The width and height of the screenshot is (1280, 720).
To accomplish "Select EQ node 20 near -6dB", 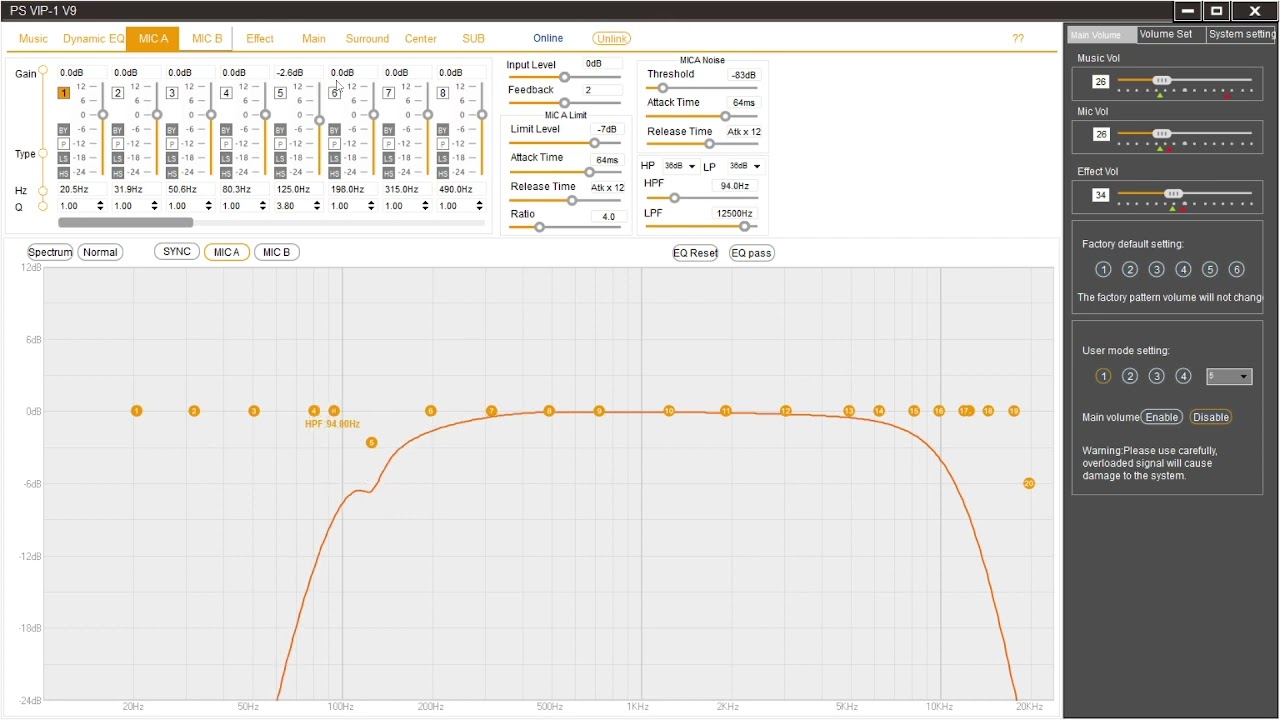I will pos(1029,483).
